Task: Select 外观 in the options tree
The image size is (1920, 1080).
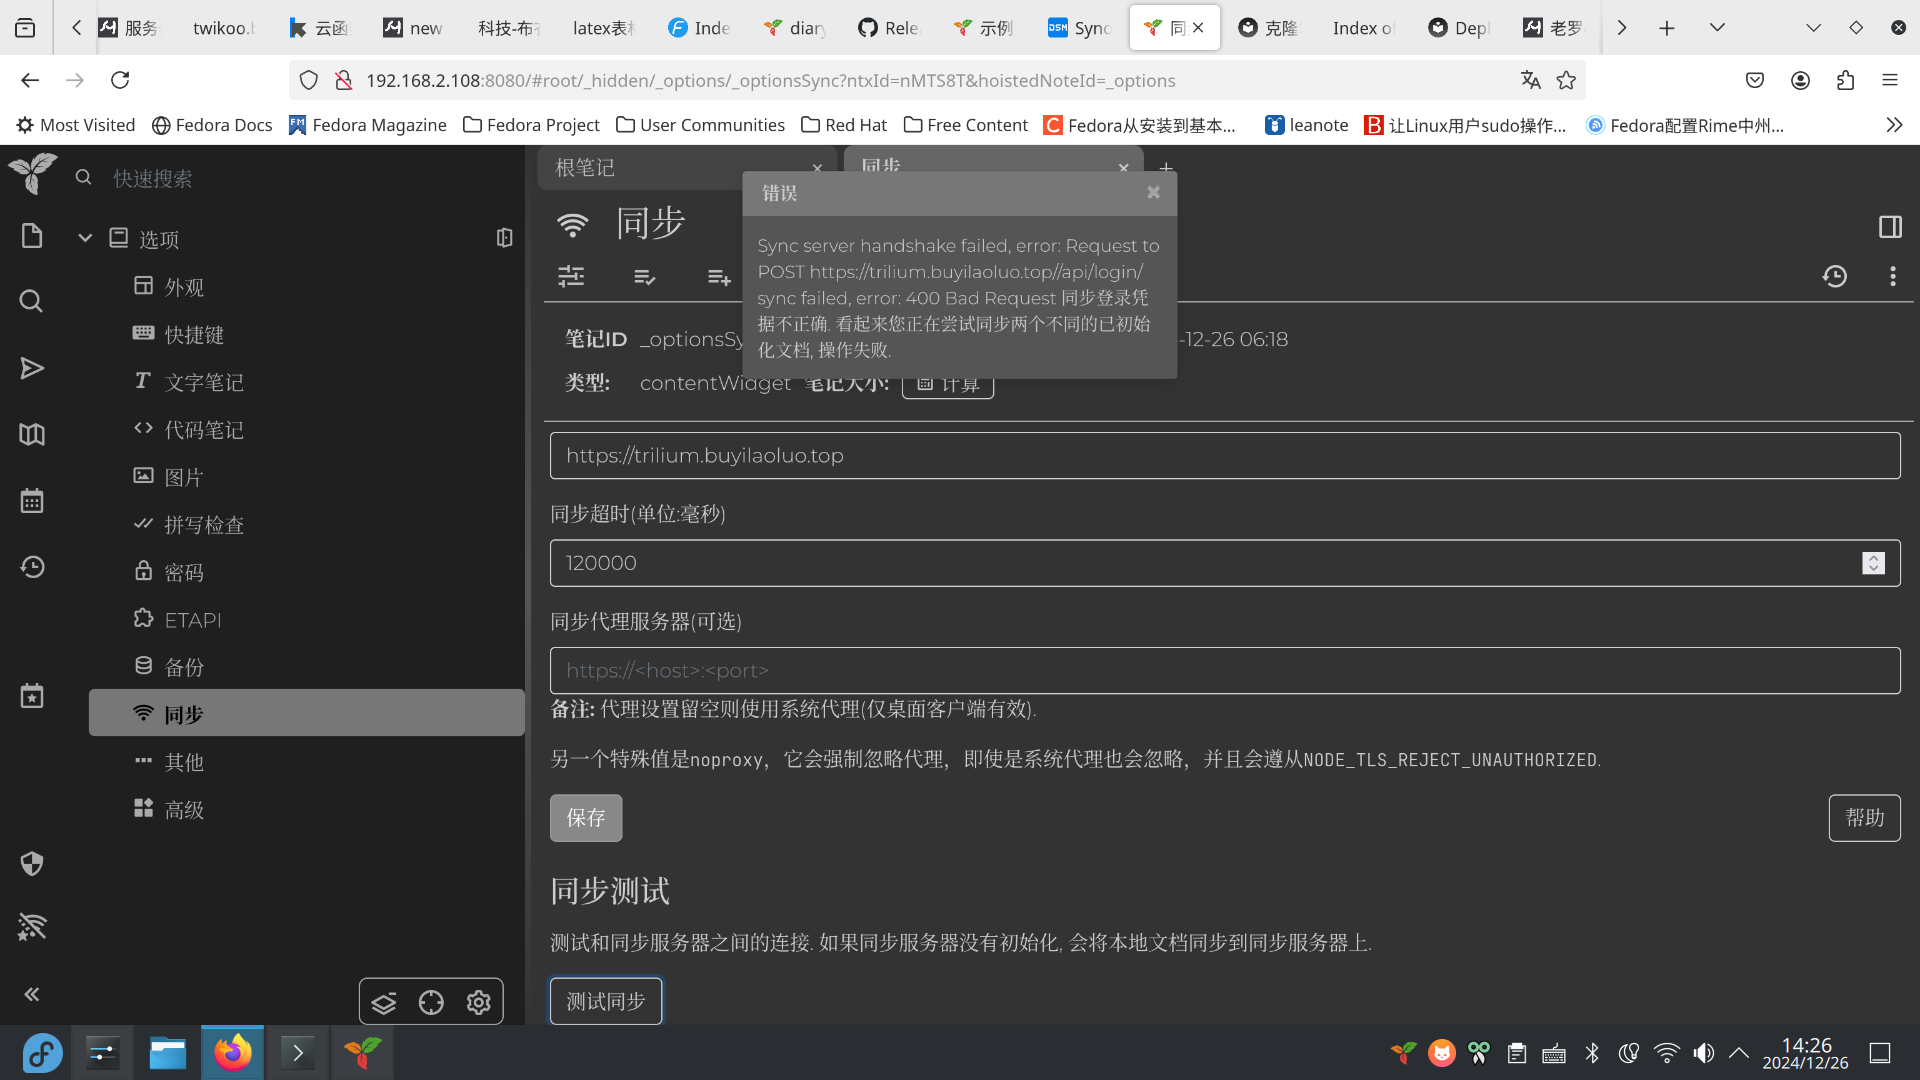Action: pos(184,287)
